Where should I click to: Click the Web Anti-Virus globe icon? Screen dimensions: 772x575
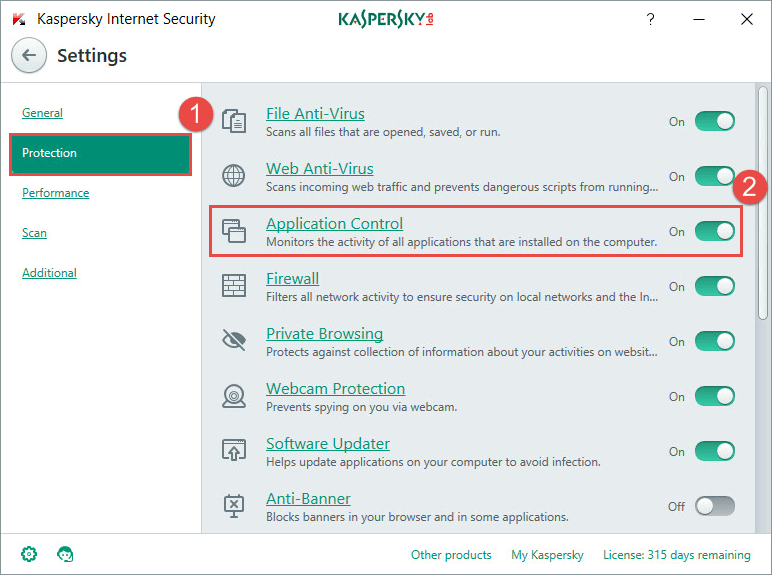coord(233,176)
